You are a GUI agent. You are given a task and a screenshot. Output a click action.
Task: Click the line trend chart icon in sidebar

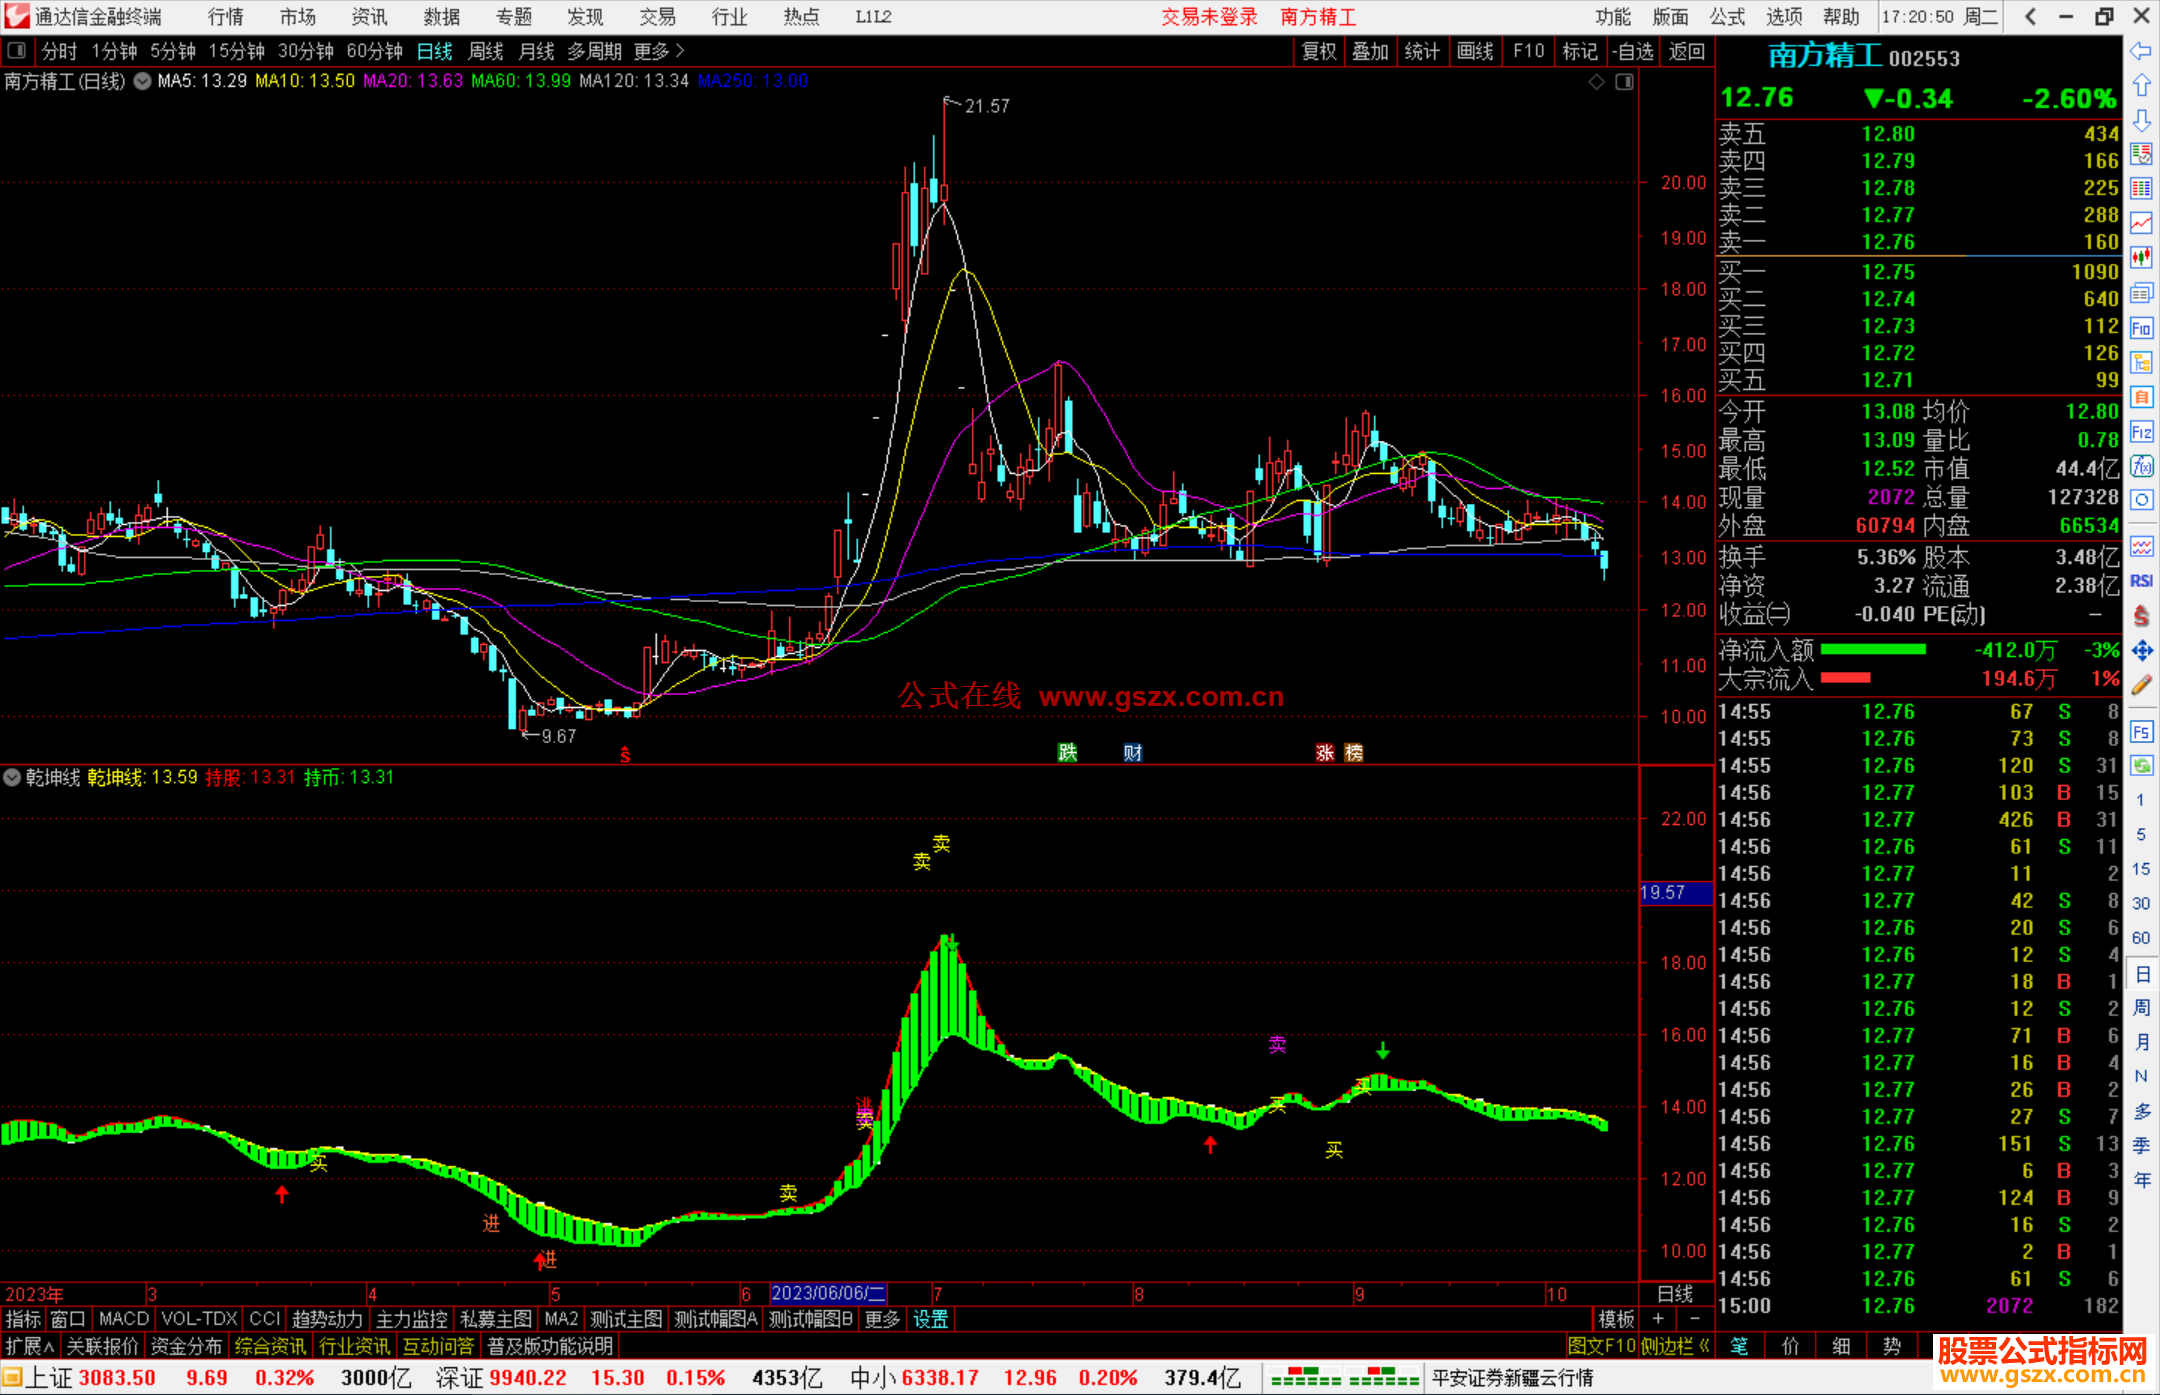click(2141, 223)
